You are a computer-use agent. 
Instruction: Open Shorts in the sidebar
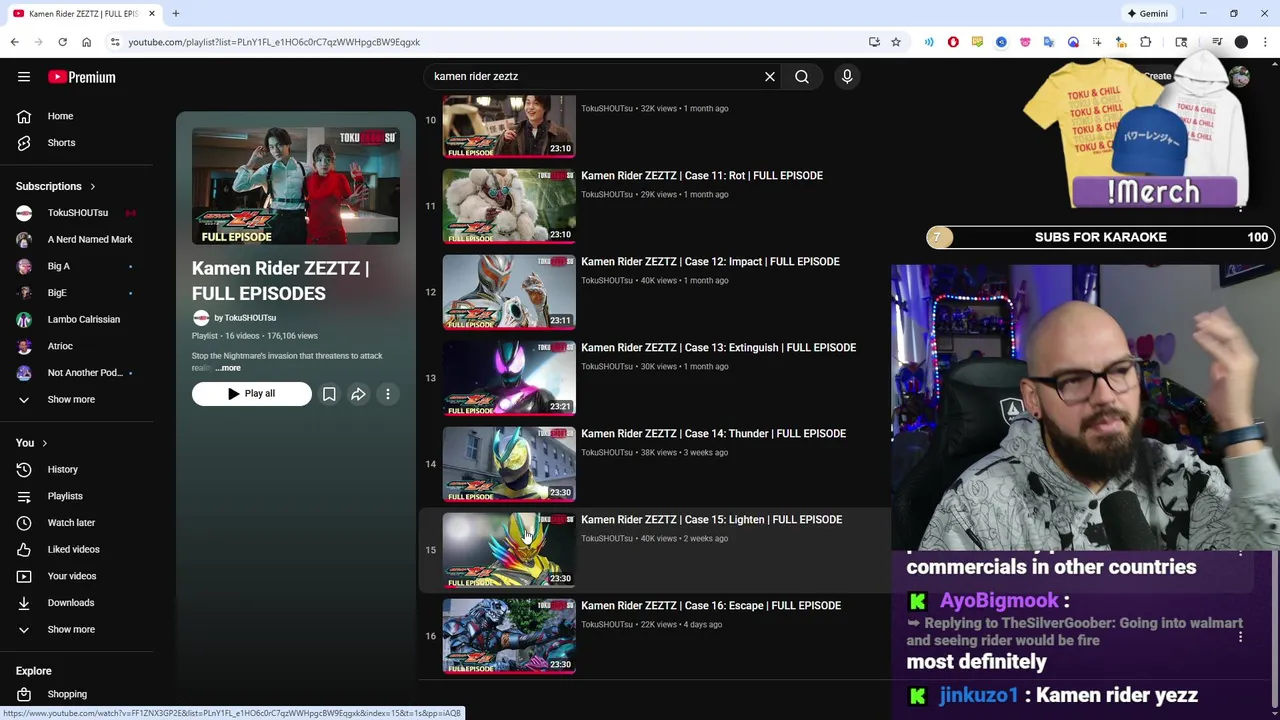pyautogui.click(x=61, y=143)
